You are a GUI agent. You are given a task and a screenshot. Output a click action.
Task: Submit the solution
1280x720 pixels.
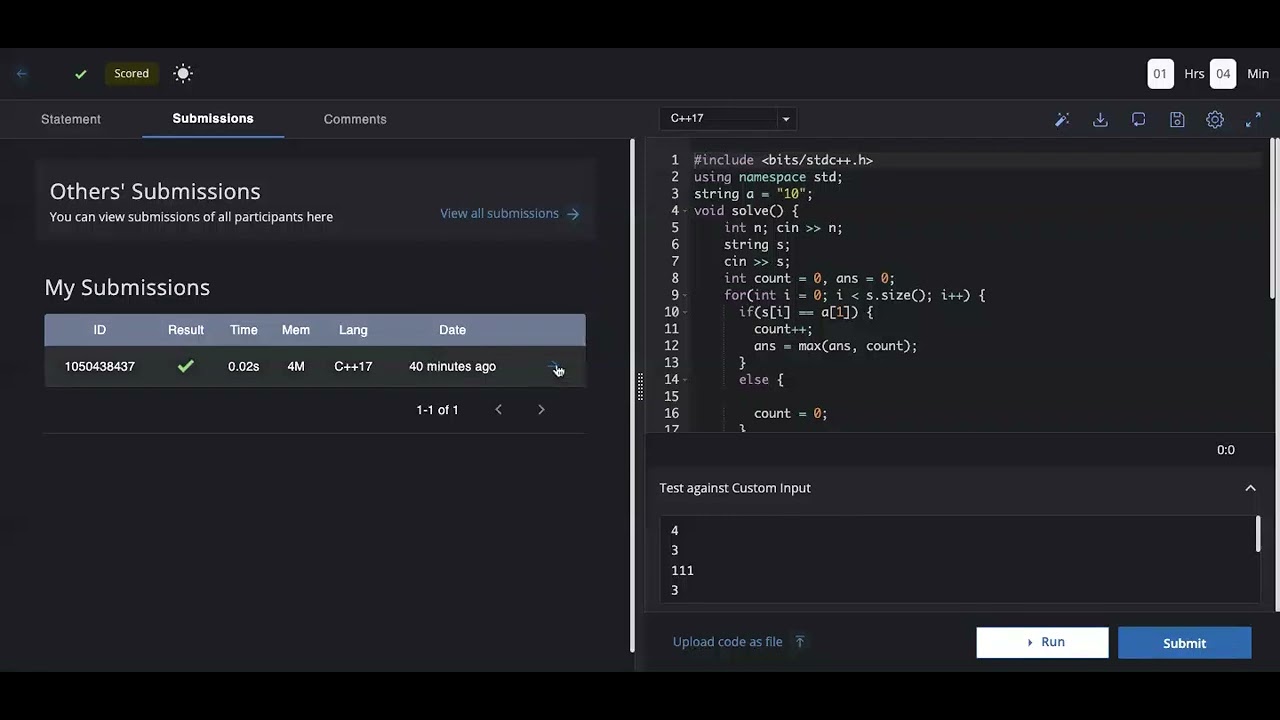pos(1184,643)
